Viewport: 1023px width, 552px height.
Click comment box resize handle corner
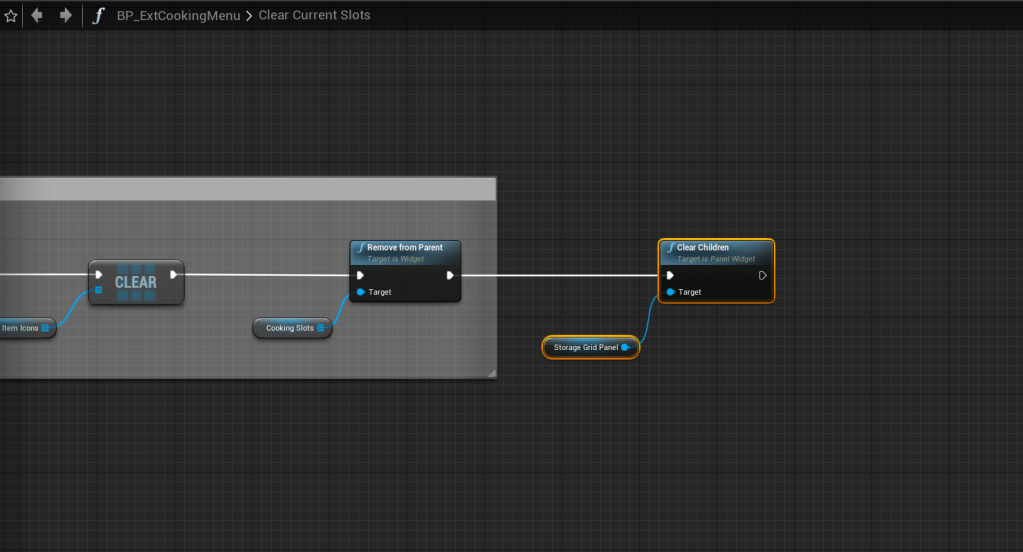click(x=492, y=373)
